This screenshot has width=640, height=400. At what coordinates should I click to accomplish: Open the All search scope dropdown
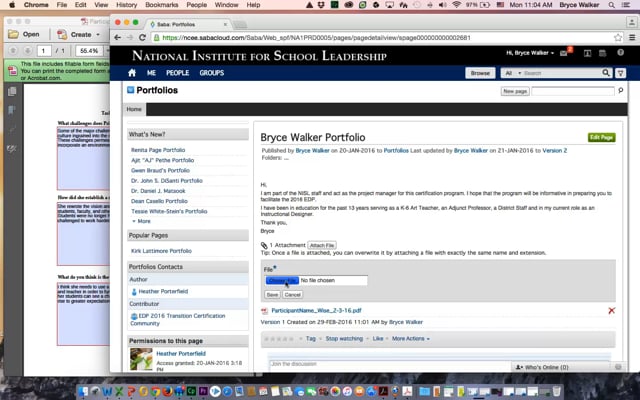pyautogui.click(x=512, y=73)
